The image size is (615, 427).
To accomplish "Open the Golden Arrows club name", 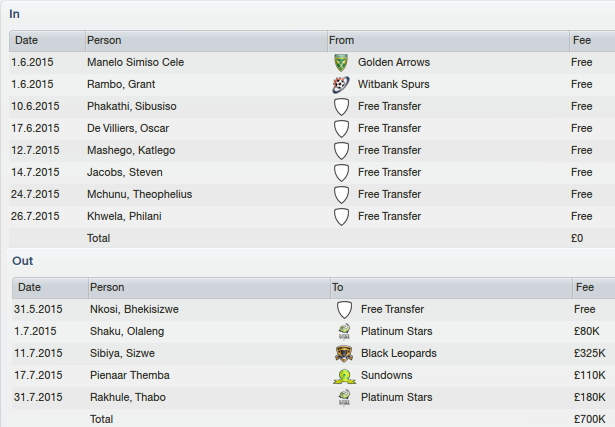I will point(394,62).
